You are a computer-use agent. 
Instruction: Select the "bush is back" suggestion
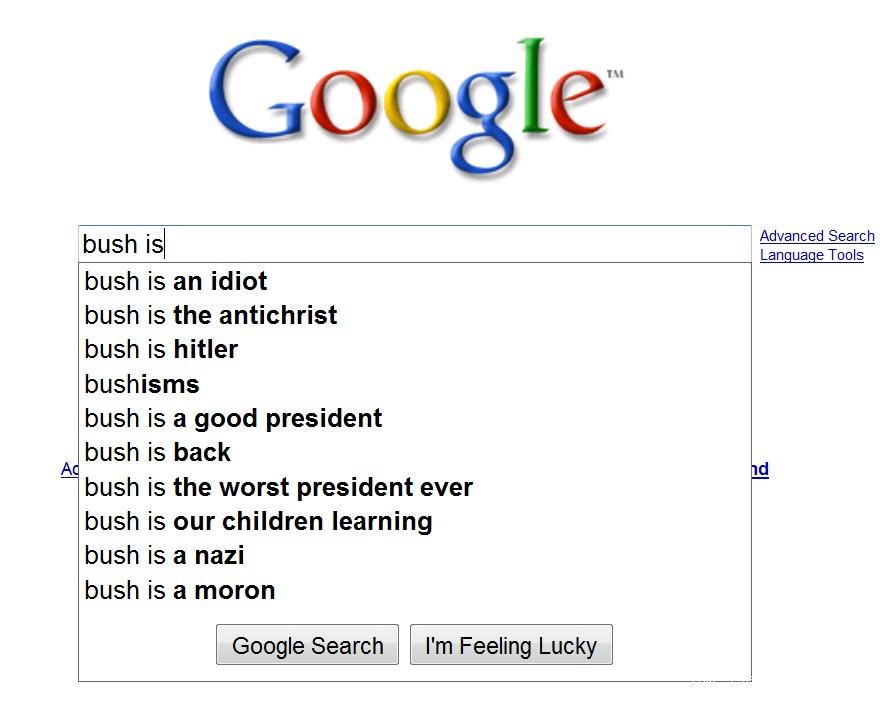click(x=415, y=452)
